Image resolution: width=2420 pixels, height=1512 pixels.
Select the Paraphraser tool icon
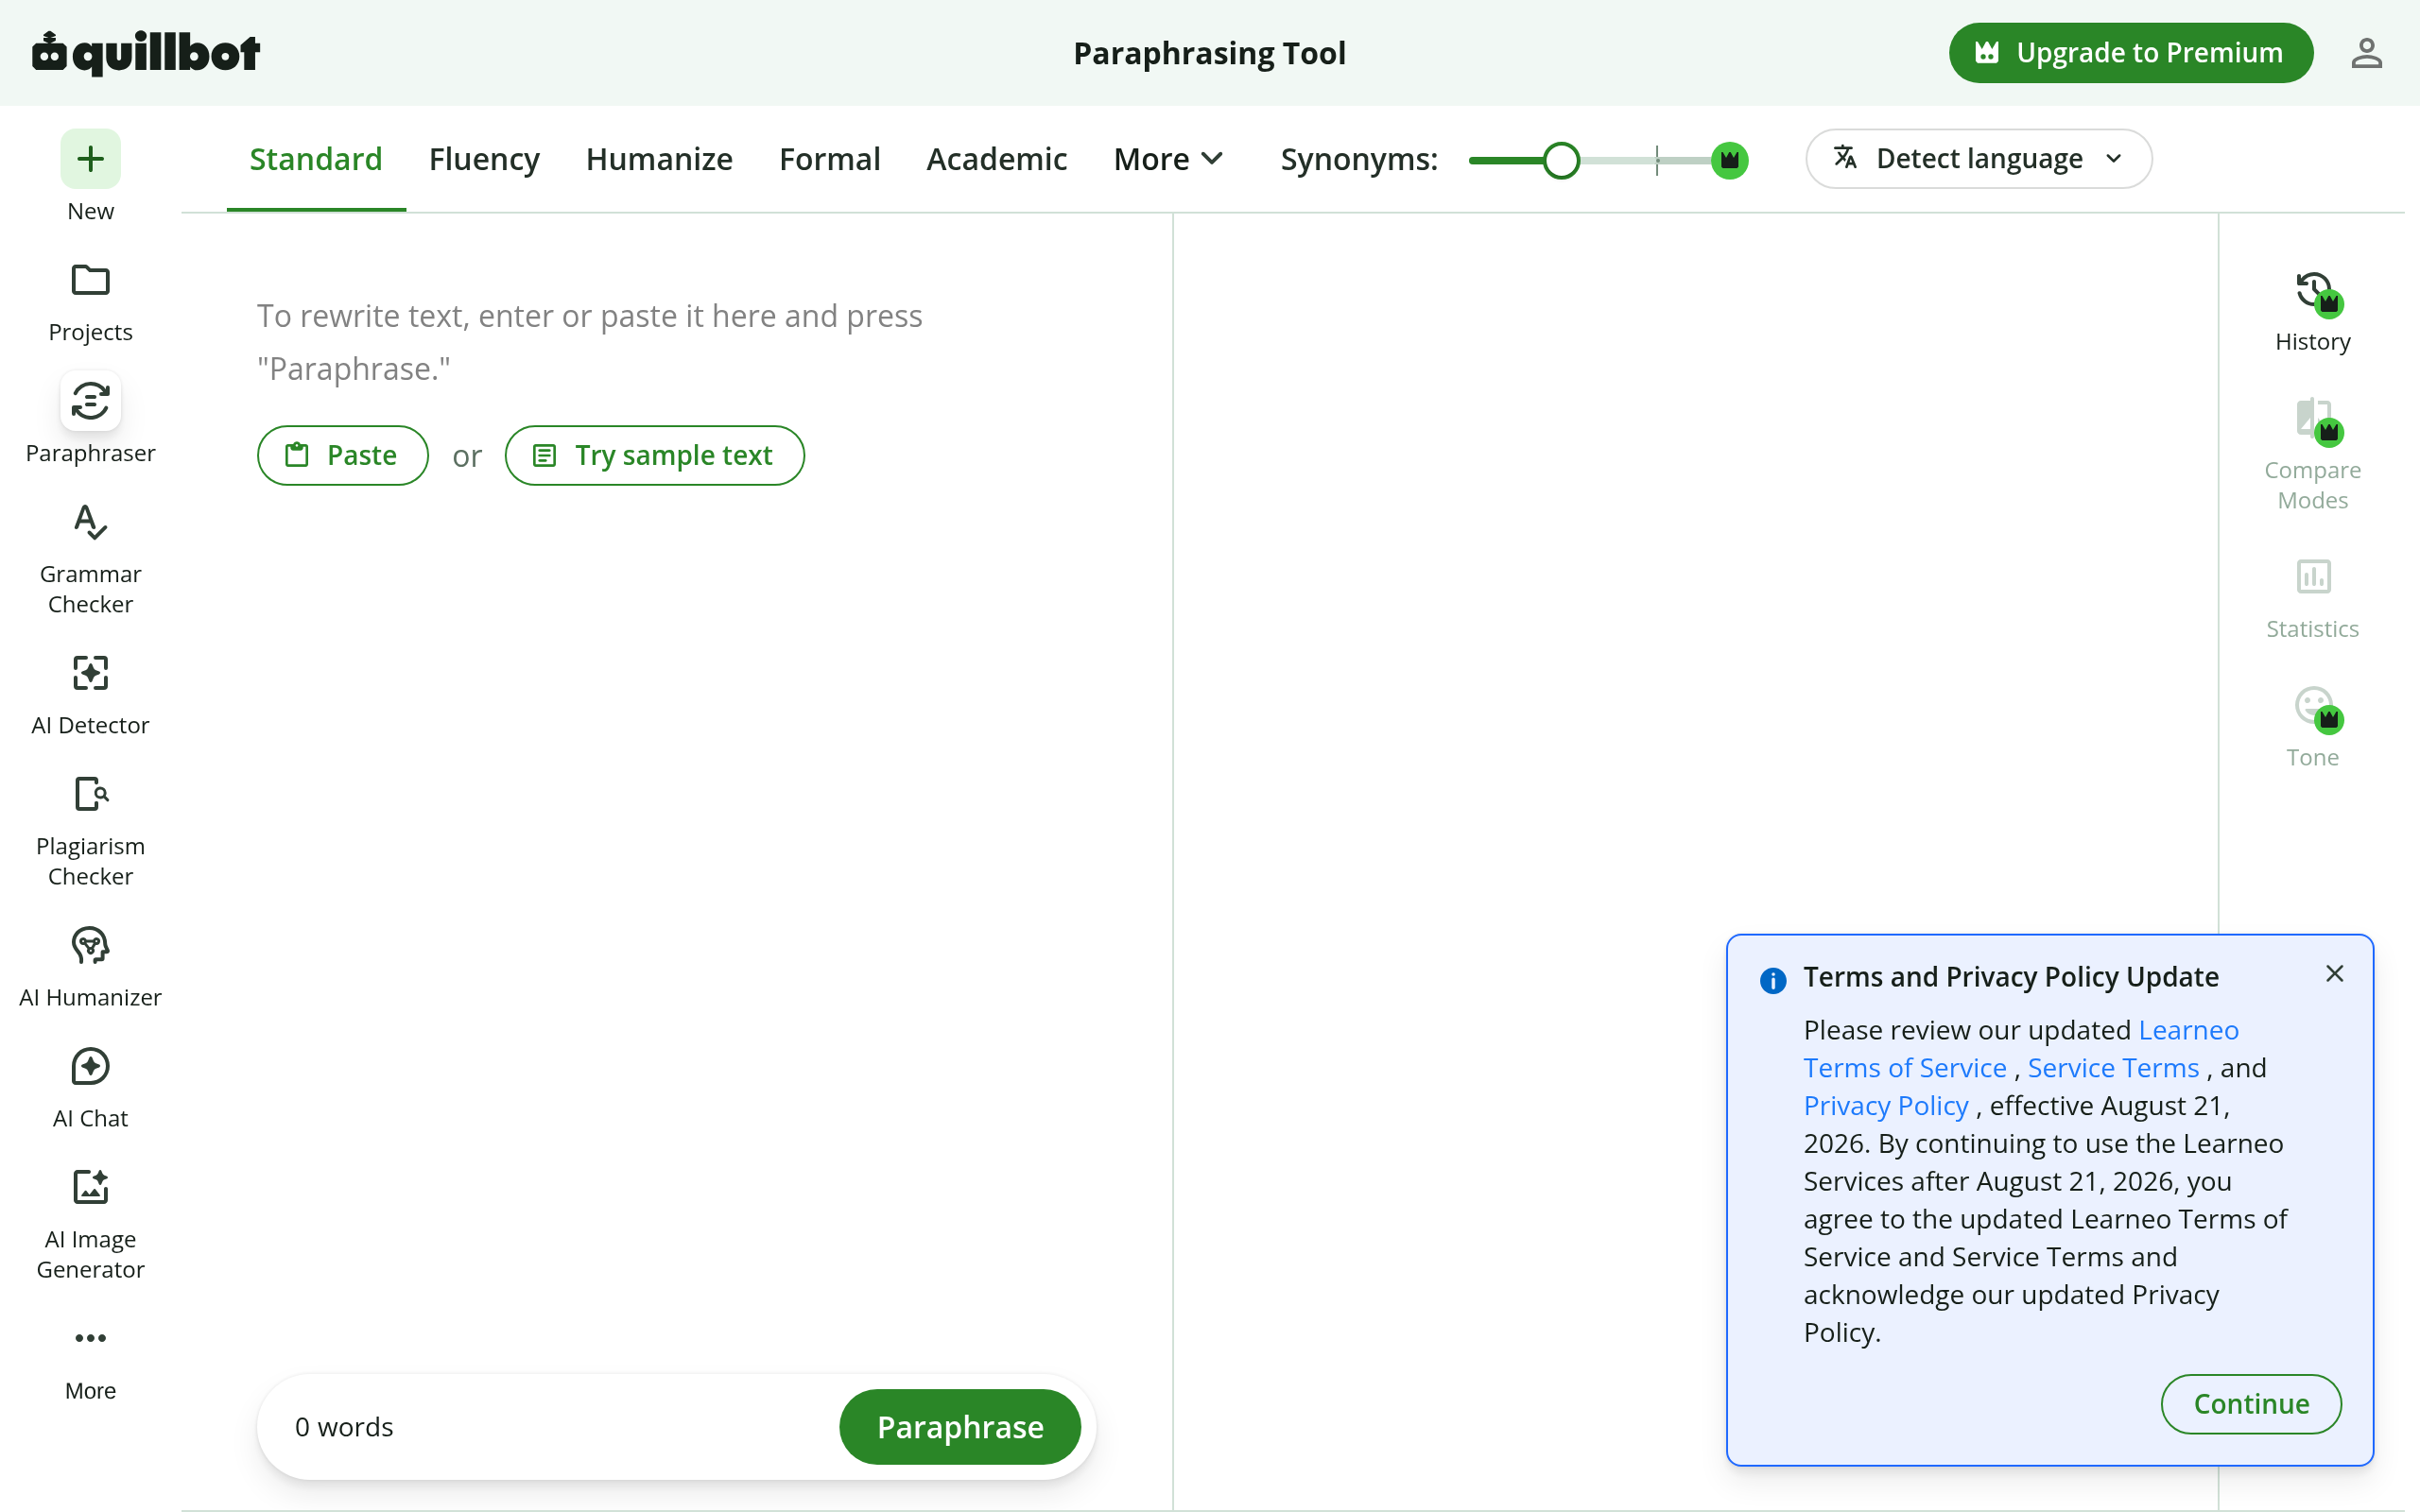click(x=90, y=401)
